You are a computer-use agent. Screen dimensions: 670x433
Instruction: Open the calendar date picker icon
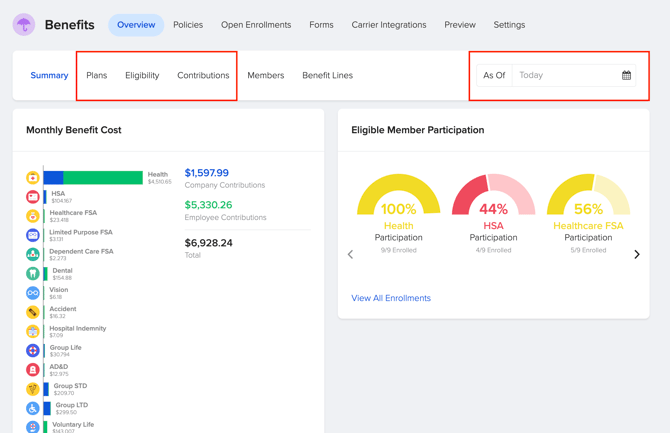point(627,76)
